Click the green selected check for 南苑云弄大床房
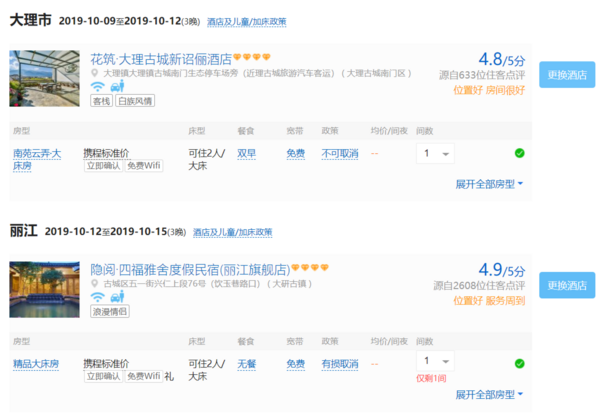The width and height of the screenshot is (600, 419). point(519,153)
